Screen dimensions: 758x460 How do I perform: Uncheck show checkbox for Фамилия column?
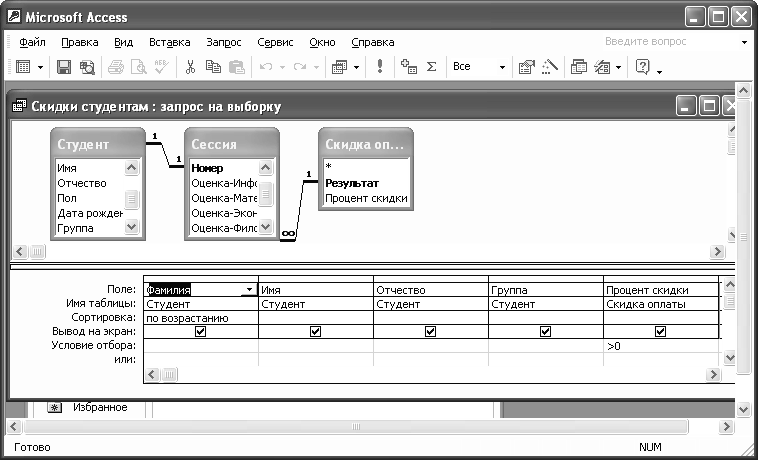(x=200, y=331)
